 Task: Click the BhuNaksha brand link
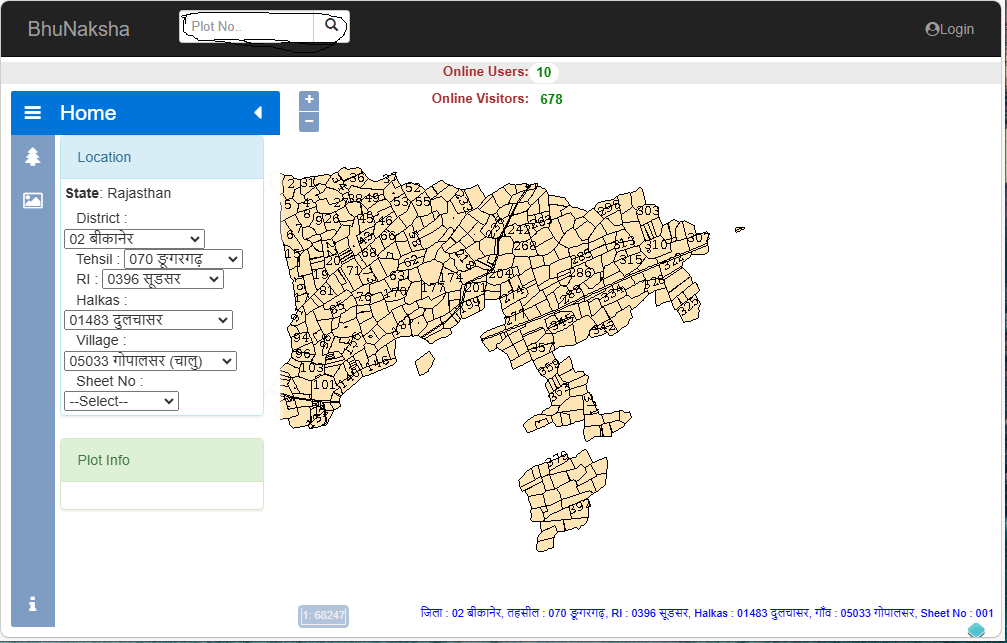[78, 29]
